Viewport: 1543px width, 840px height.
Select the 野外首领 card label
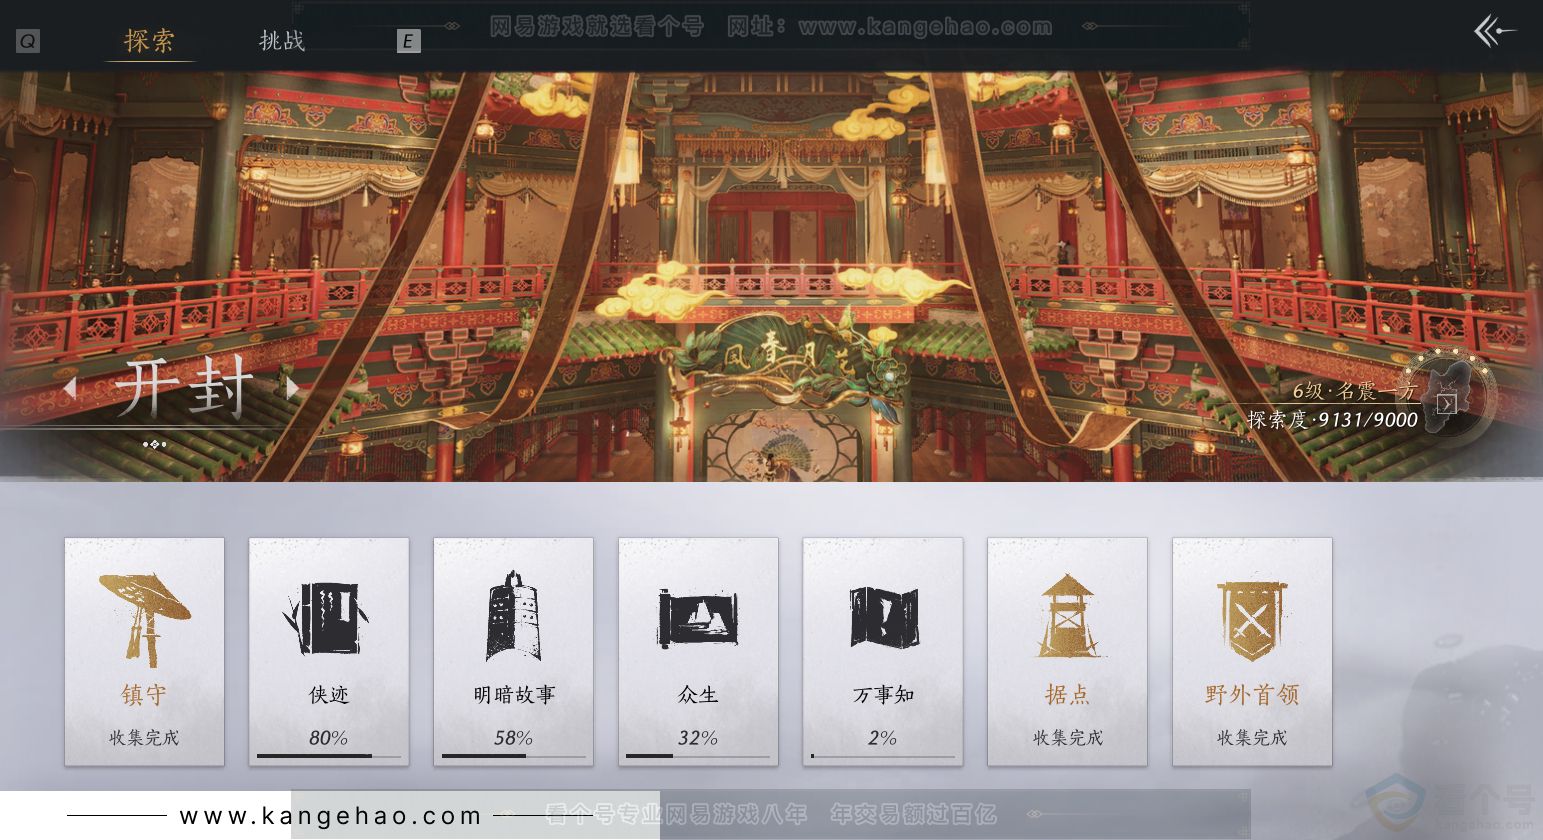[x=1252, y=695]
